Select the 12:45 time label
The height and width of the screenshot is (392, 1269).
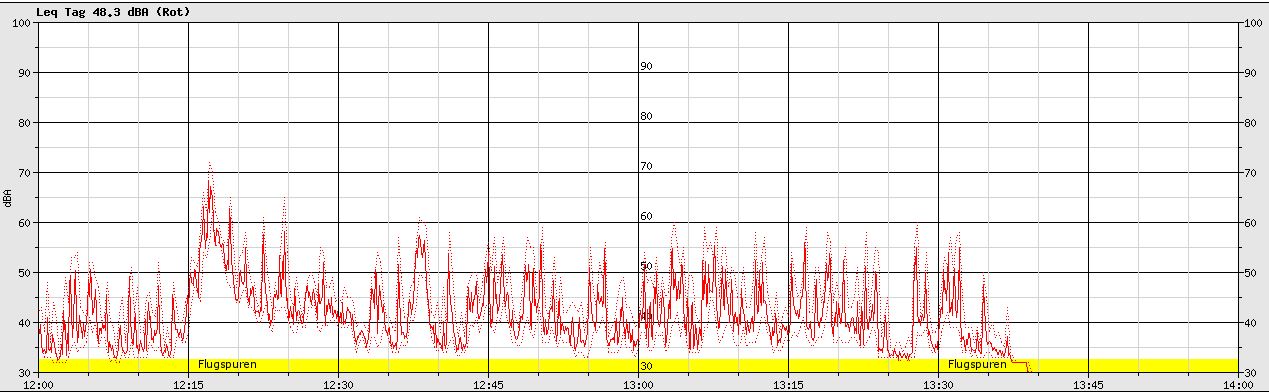[488, 384]
